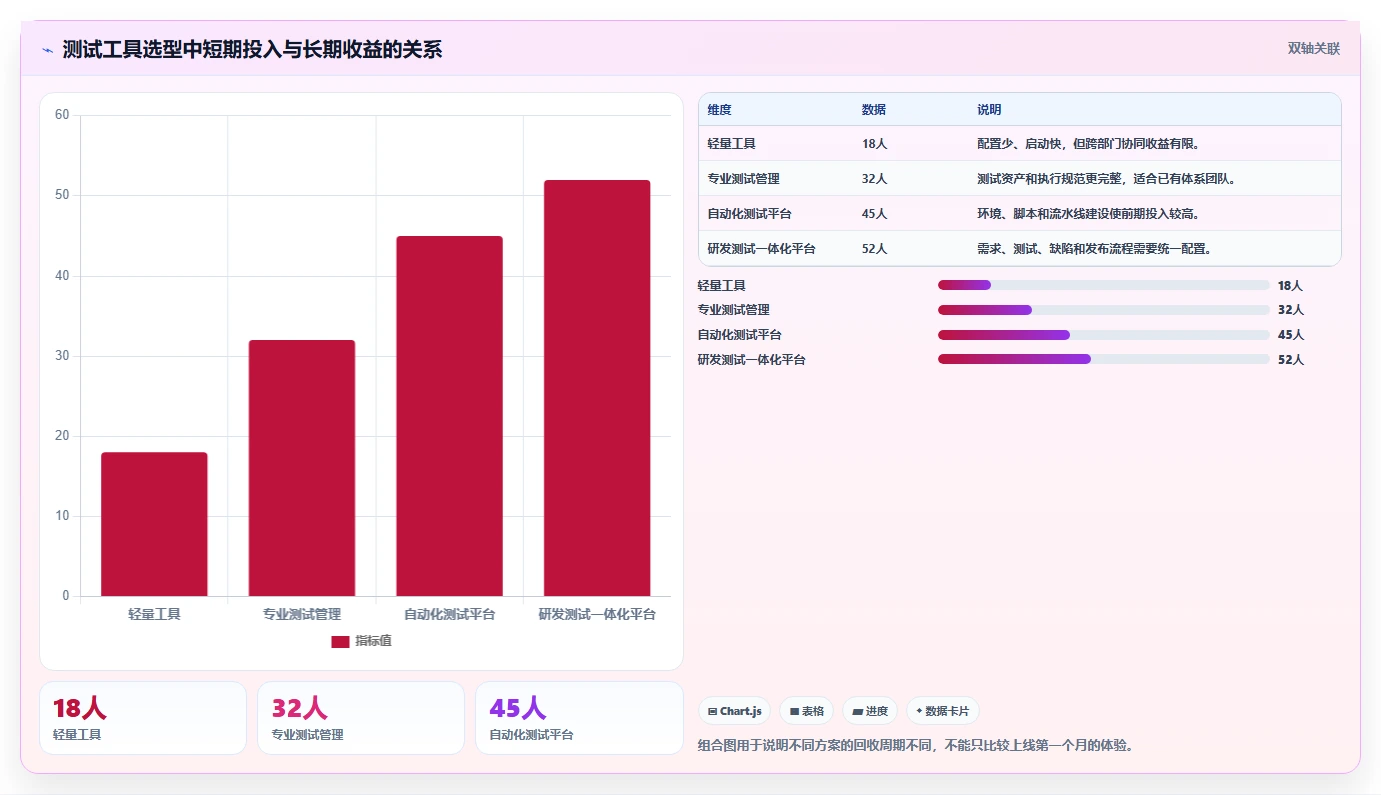1381x795 pixels.
Task: Click the 轻量工具 bar in chart
Action: (x=154, y=524)
